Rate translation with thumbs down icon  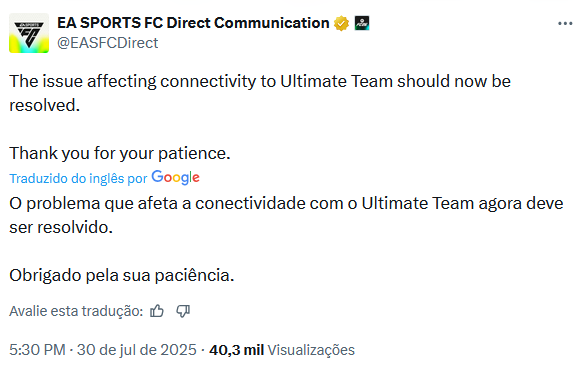183,311
